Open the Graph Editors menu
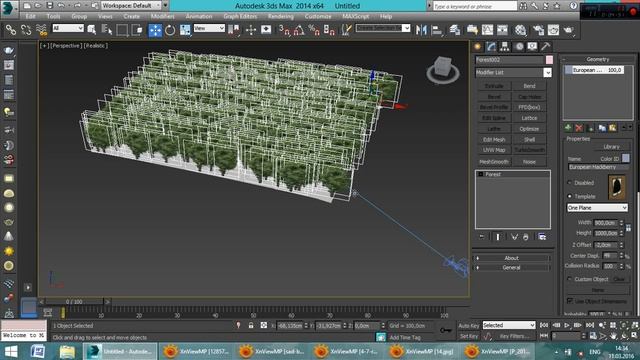This screenshot has height=360, width=640. click(240, 16)
